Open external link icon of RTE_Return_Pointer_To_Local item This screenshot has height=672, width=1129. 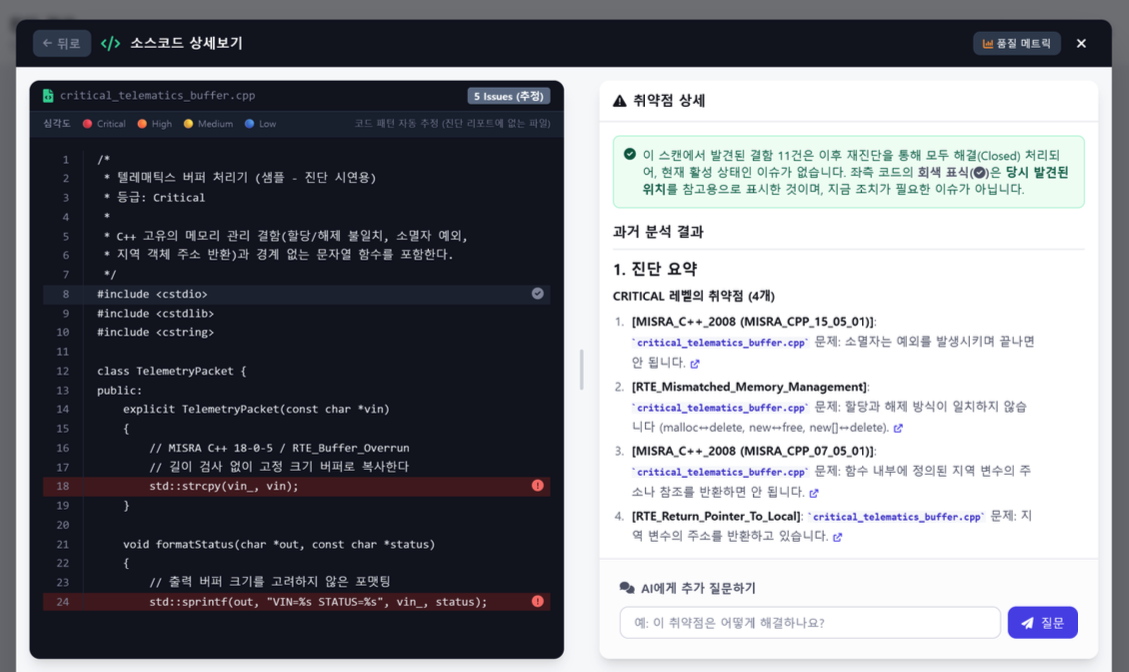click(x=837, y=537)
